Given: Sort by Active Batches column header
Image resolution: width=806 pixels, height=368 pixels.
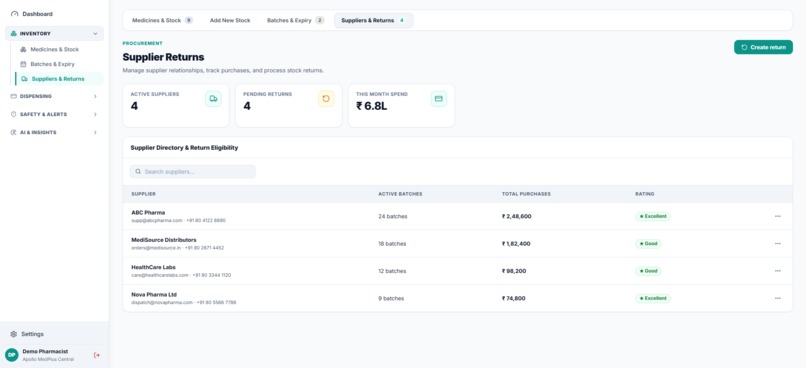Looking at the screenshot, I should coord(400,194).
